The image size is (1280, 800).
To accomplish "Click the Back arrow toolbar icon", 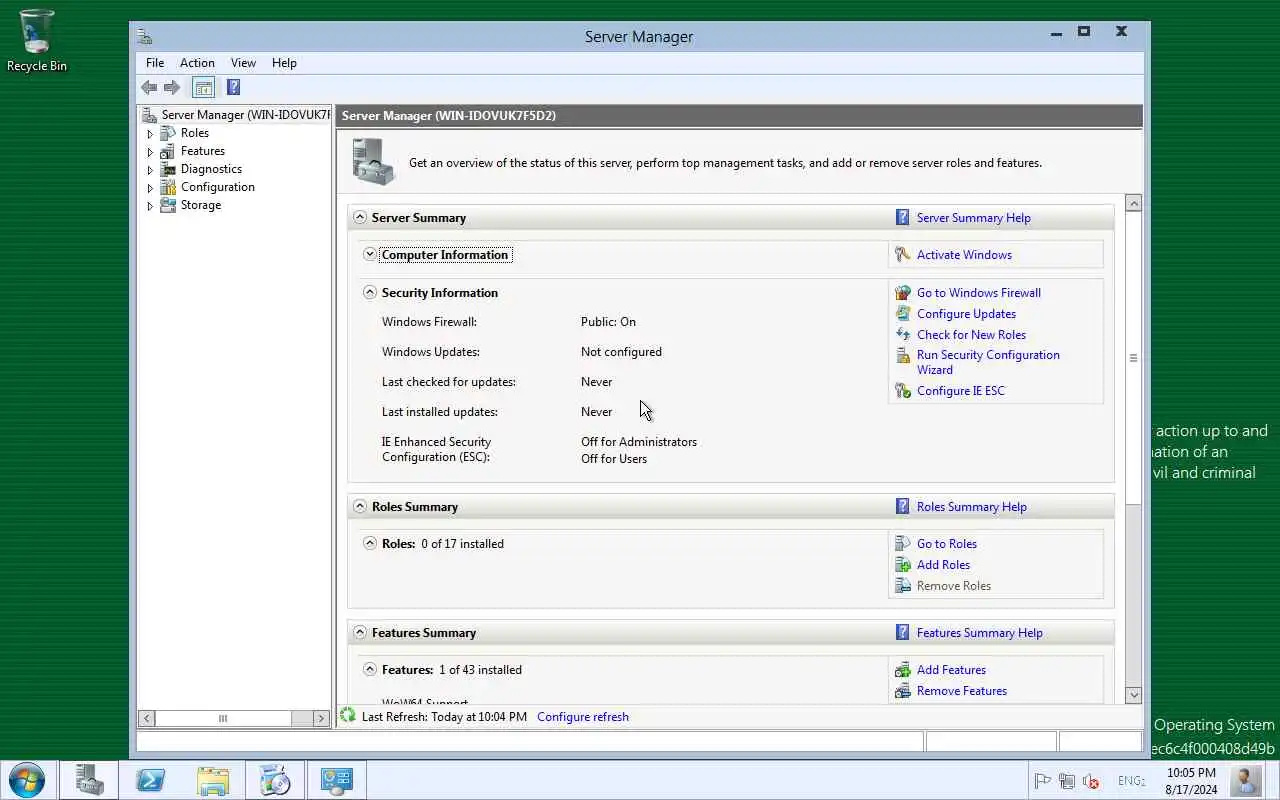I will [x=149, y=87].
